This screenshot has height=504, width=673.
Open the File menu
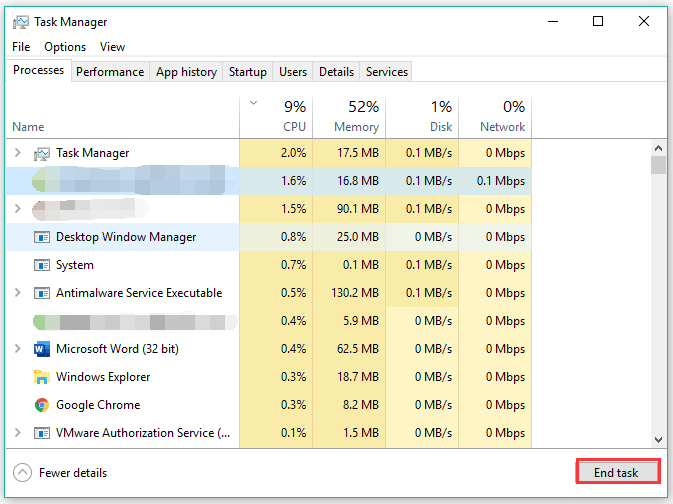coord(21,47)
